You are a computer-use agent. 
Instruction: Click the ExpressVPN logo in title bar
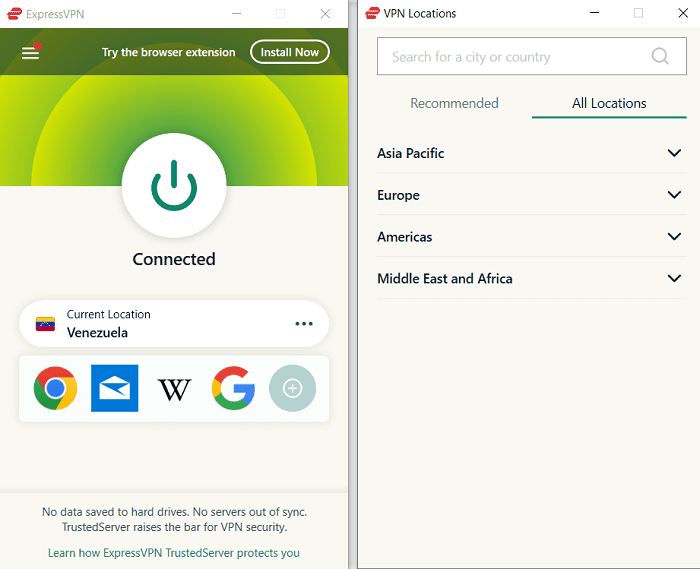click(x=14, y=14)
